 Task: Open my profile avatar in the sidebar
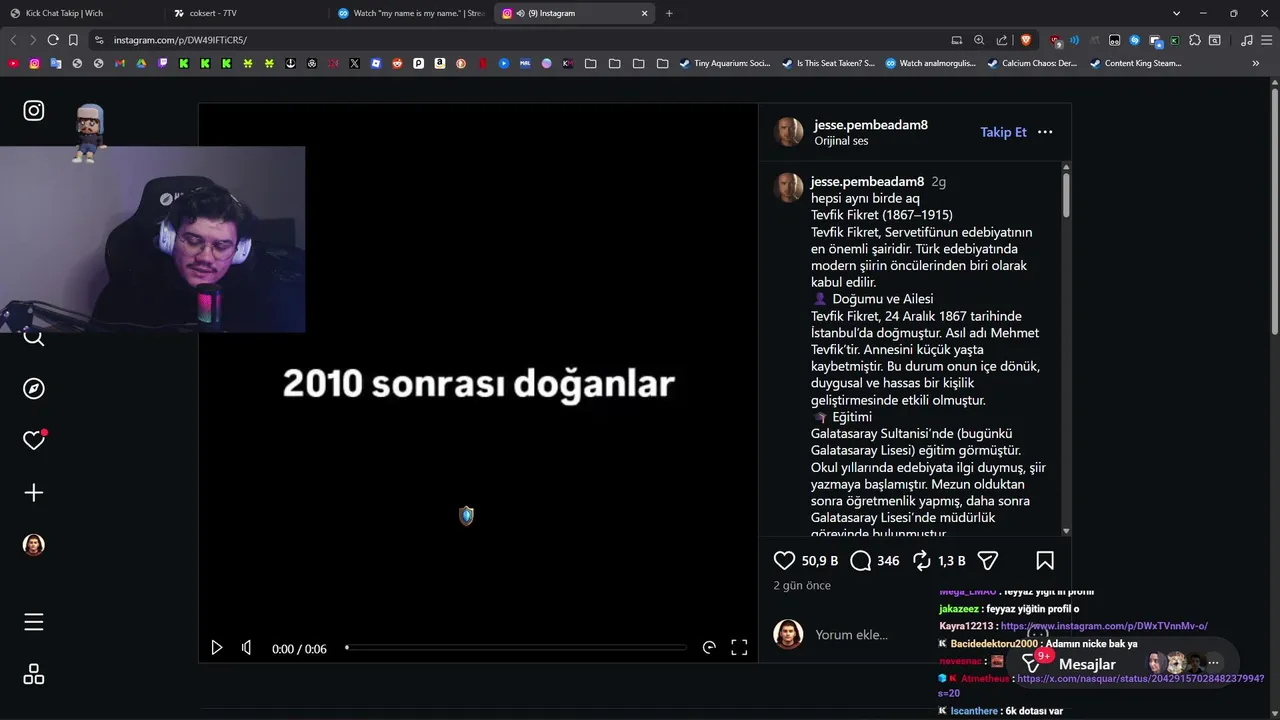[x=34, y=545]
